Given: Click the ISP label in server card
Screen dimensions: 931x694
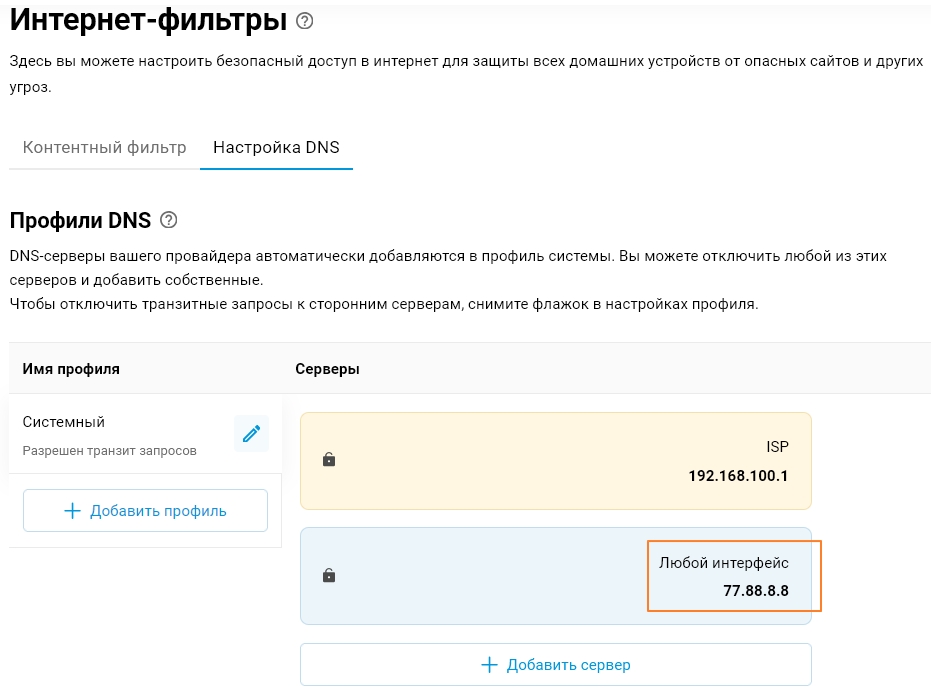Looking at the screenshot, I should [x=777, y=447].
